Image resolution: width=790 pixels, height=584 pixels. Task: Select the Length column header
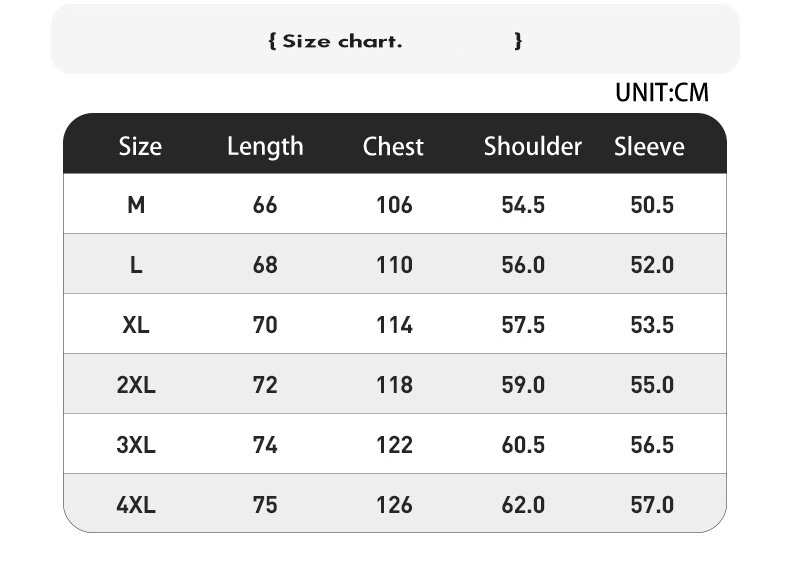pos(265,146)
